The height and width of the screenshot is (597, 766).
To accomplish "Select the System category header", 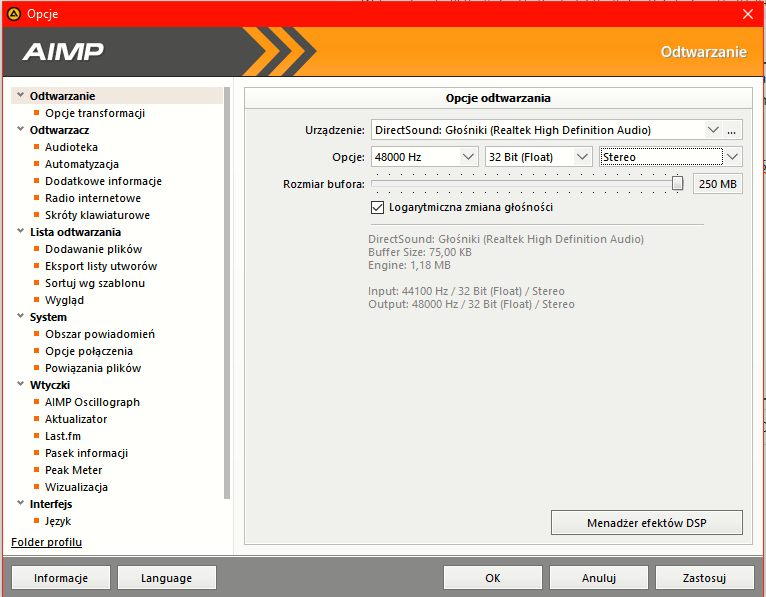I will (48, 317).
